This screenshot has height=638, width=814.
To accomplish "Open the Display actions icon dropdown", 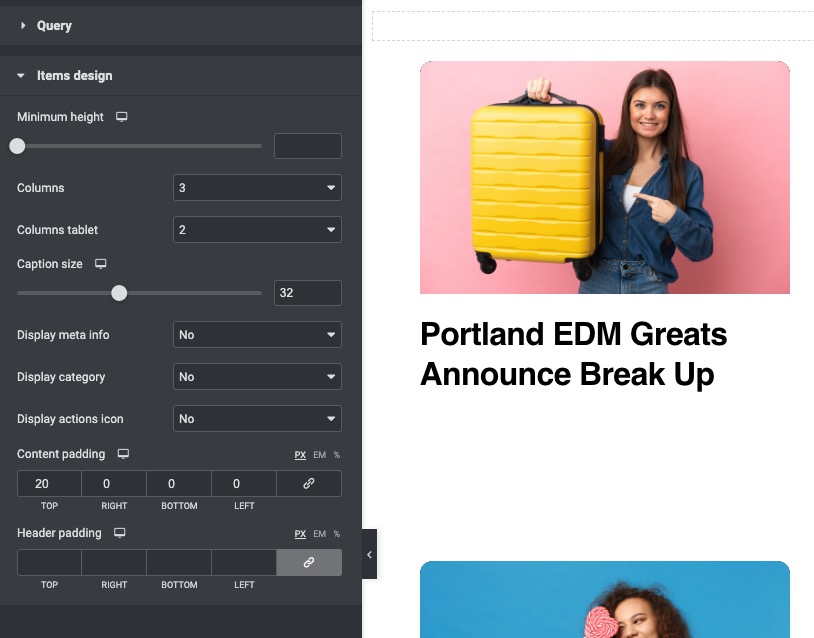I will 257,418.
